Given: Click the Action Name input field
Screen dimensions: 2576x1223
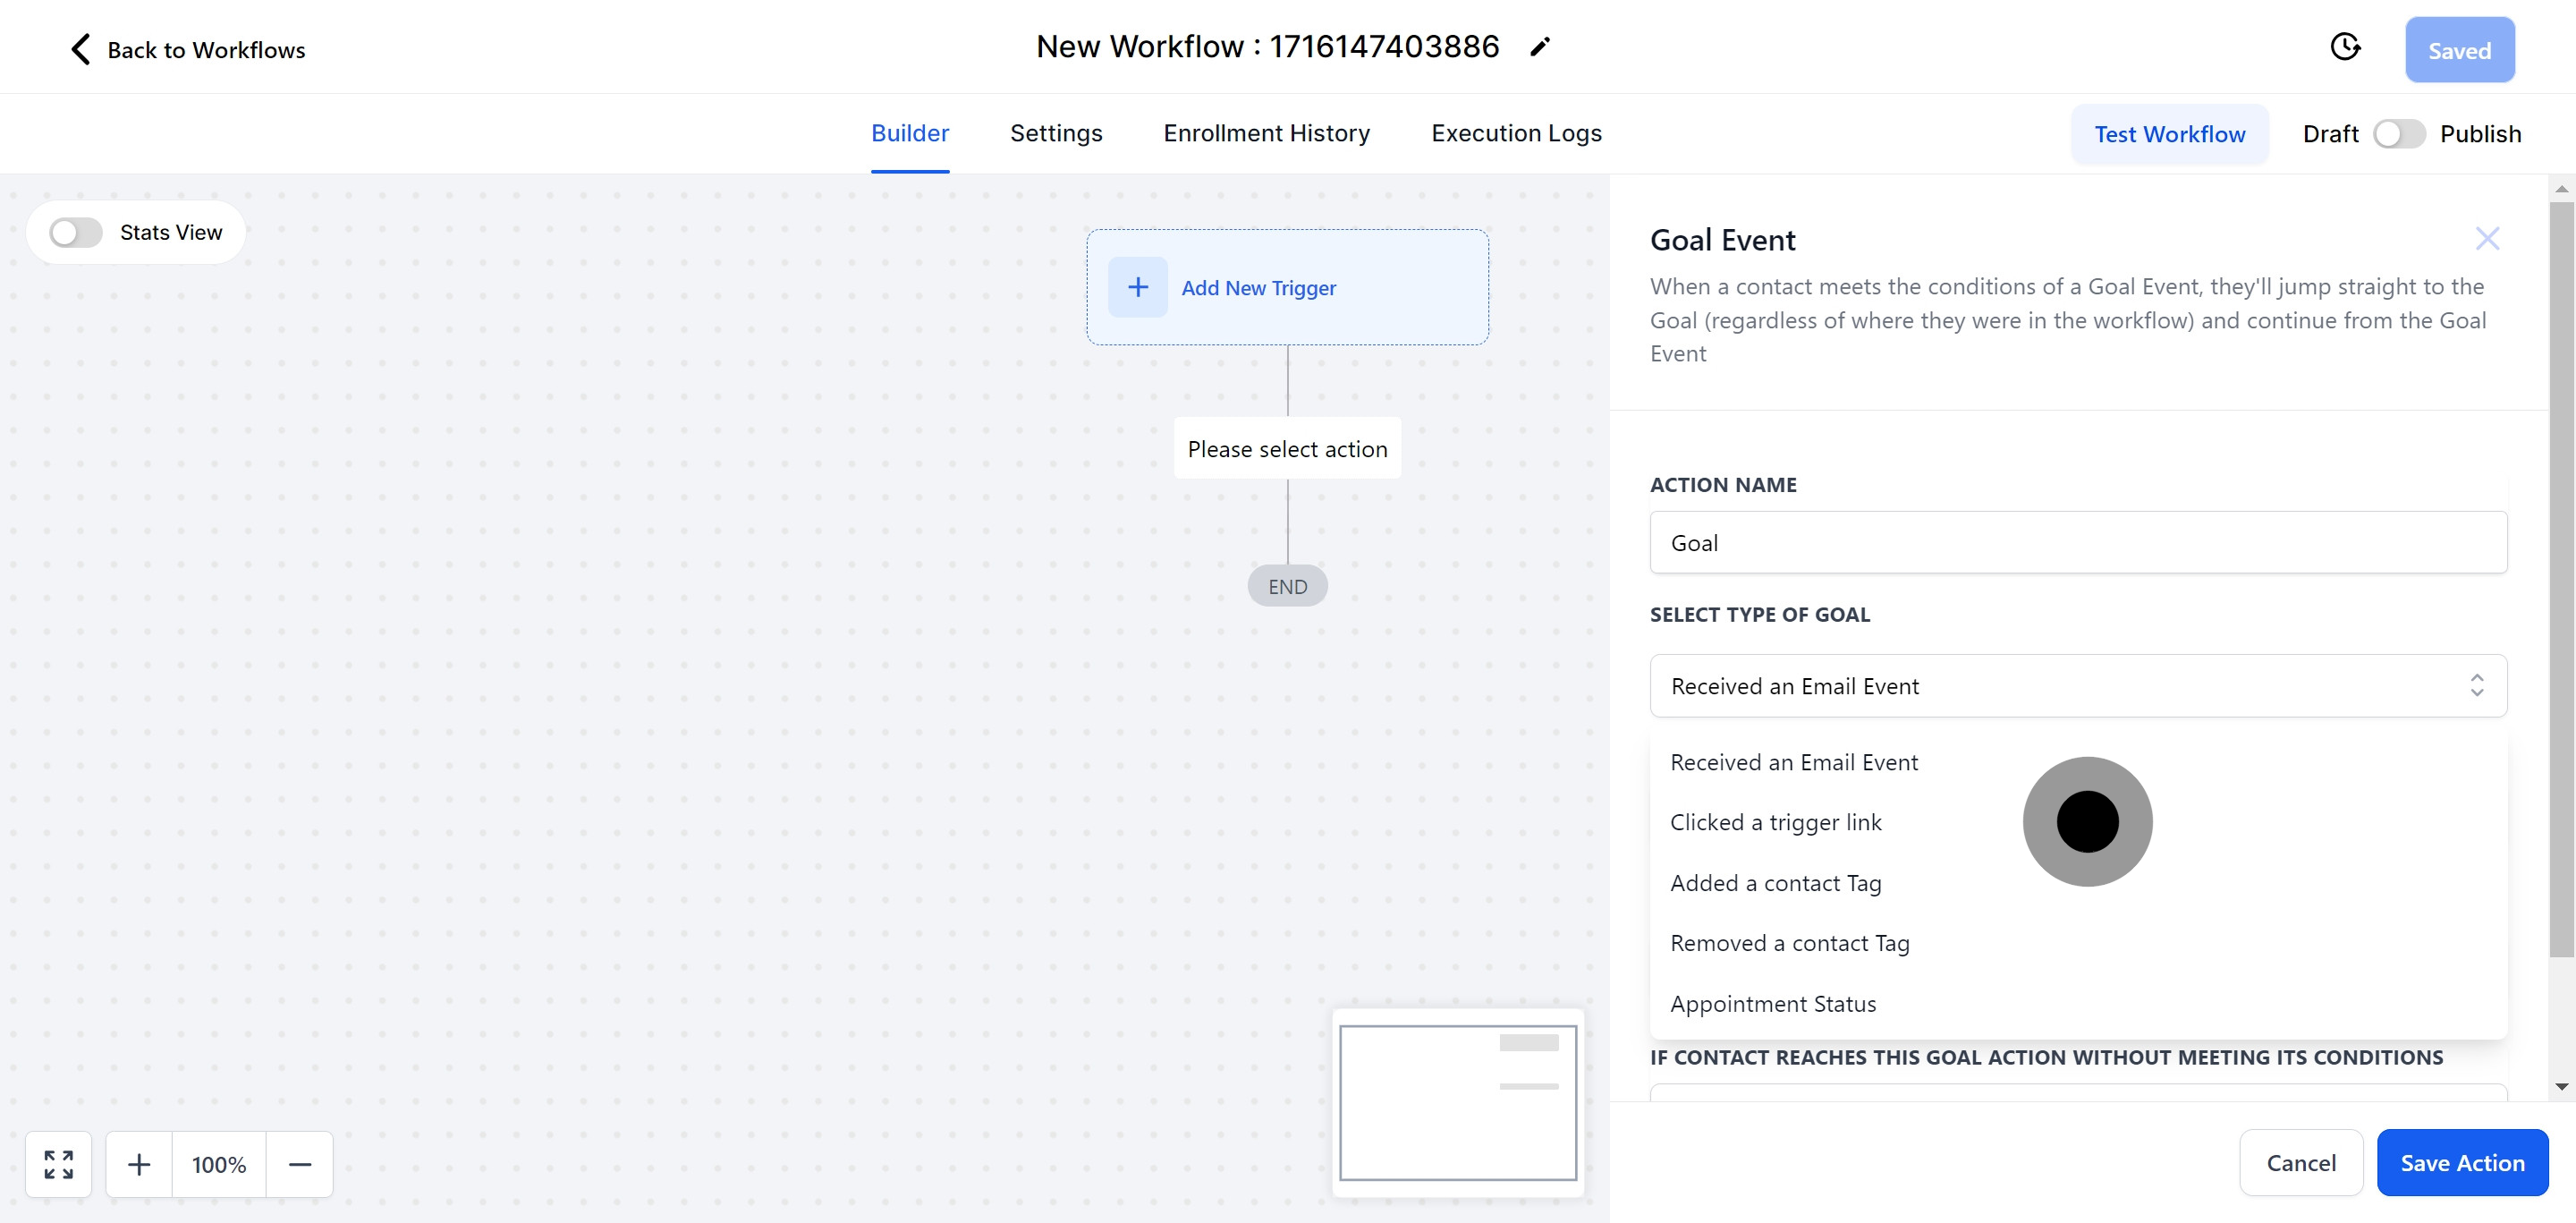Looking at the screenshot, I should (2077, 543).
